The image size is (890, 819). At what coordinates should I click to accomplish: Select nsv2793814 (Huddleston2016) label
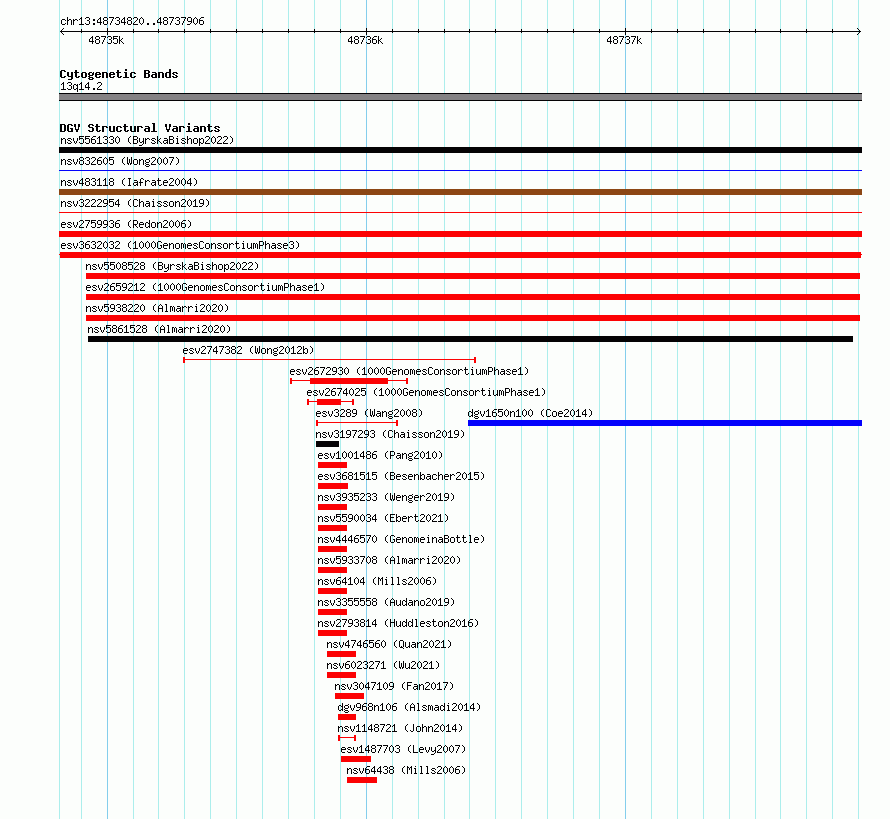pos(398,623)
